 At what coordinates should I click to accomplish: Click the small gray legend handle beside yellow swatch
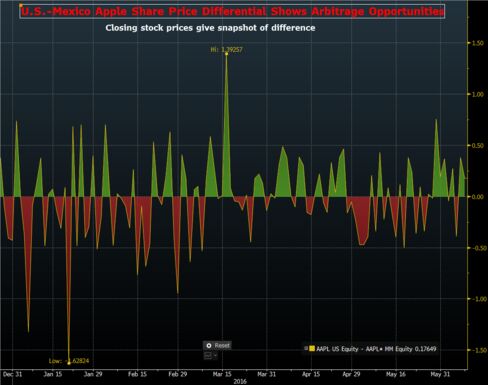[x=306, y=348]
